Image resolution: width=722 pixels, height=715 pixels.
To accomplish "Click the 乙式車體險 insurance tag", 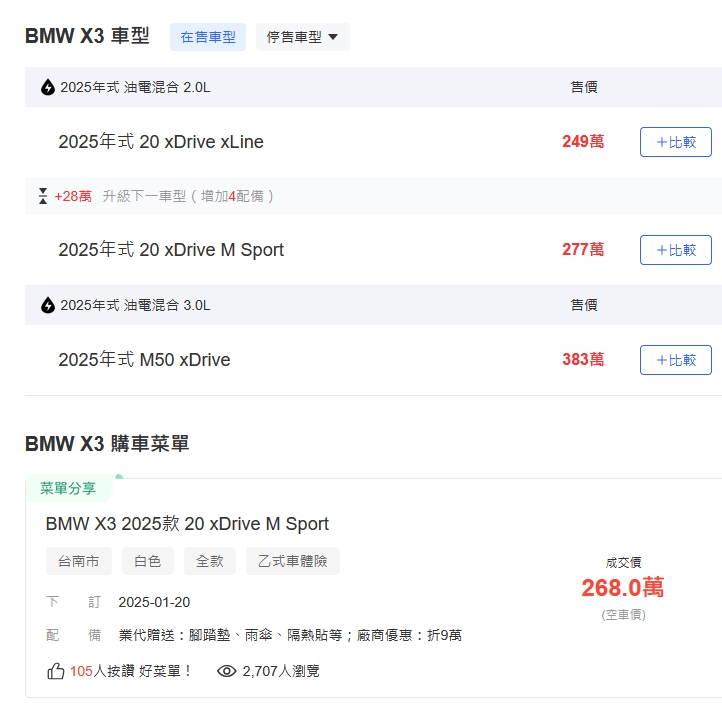I will click(293, 561).
